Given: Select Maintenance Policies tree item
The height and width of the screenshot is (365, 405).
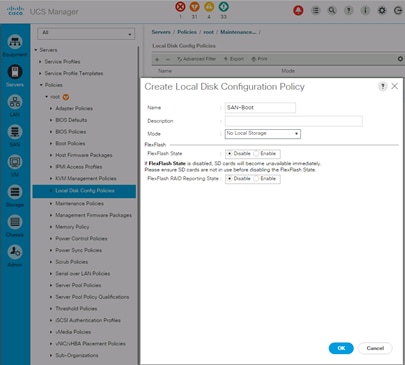Looking at the screenshot, I should coord(79,203).
